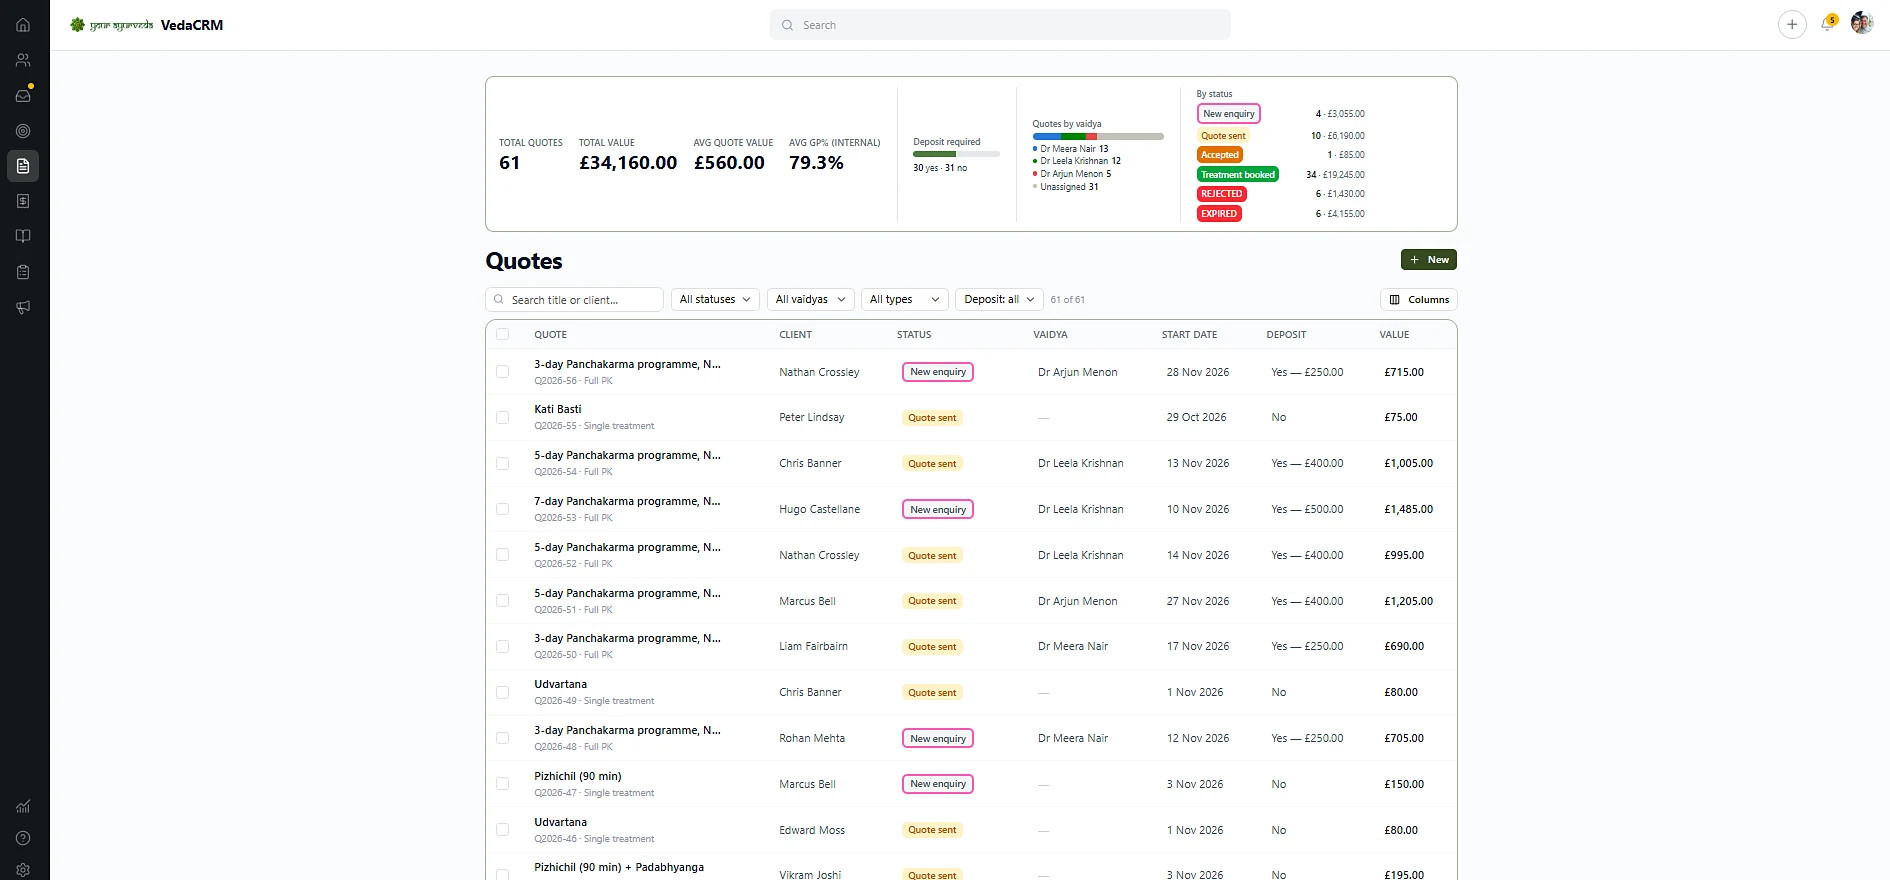Focus the top global Search field

(x=1000, y=25)
